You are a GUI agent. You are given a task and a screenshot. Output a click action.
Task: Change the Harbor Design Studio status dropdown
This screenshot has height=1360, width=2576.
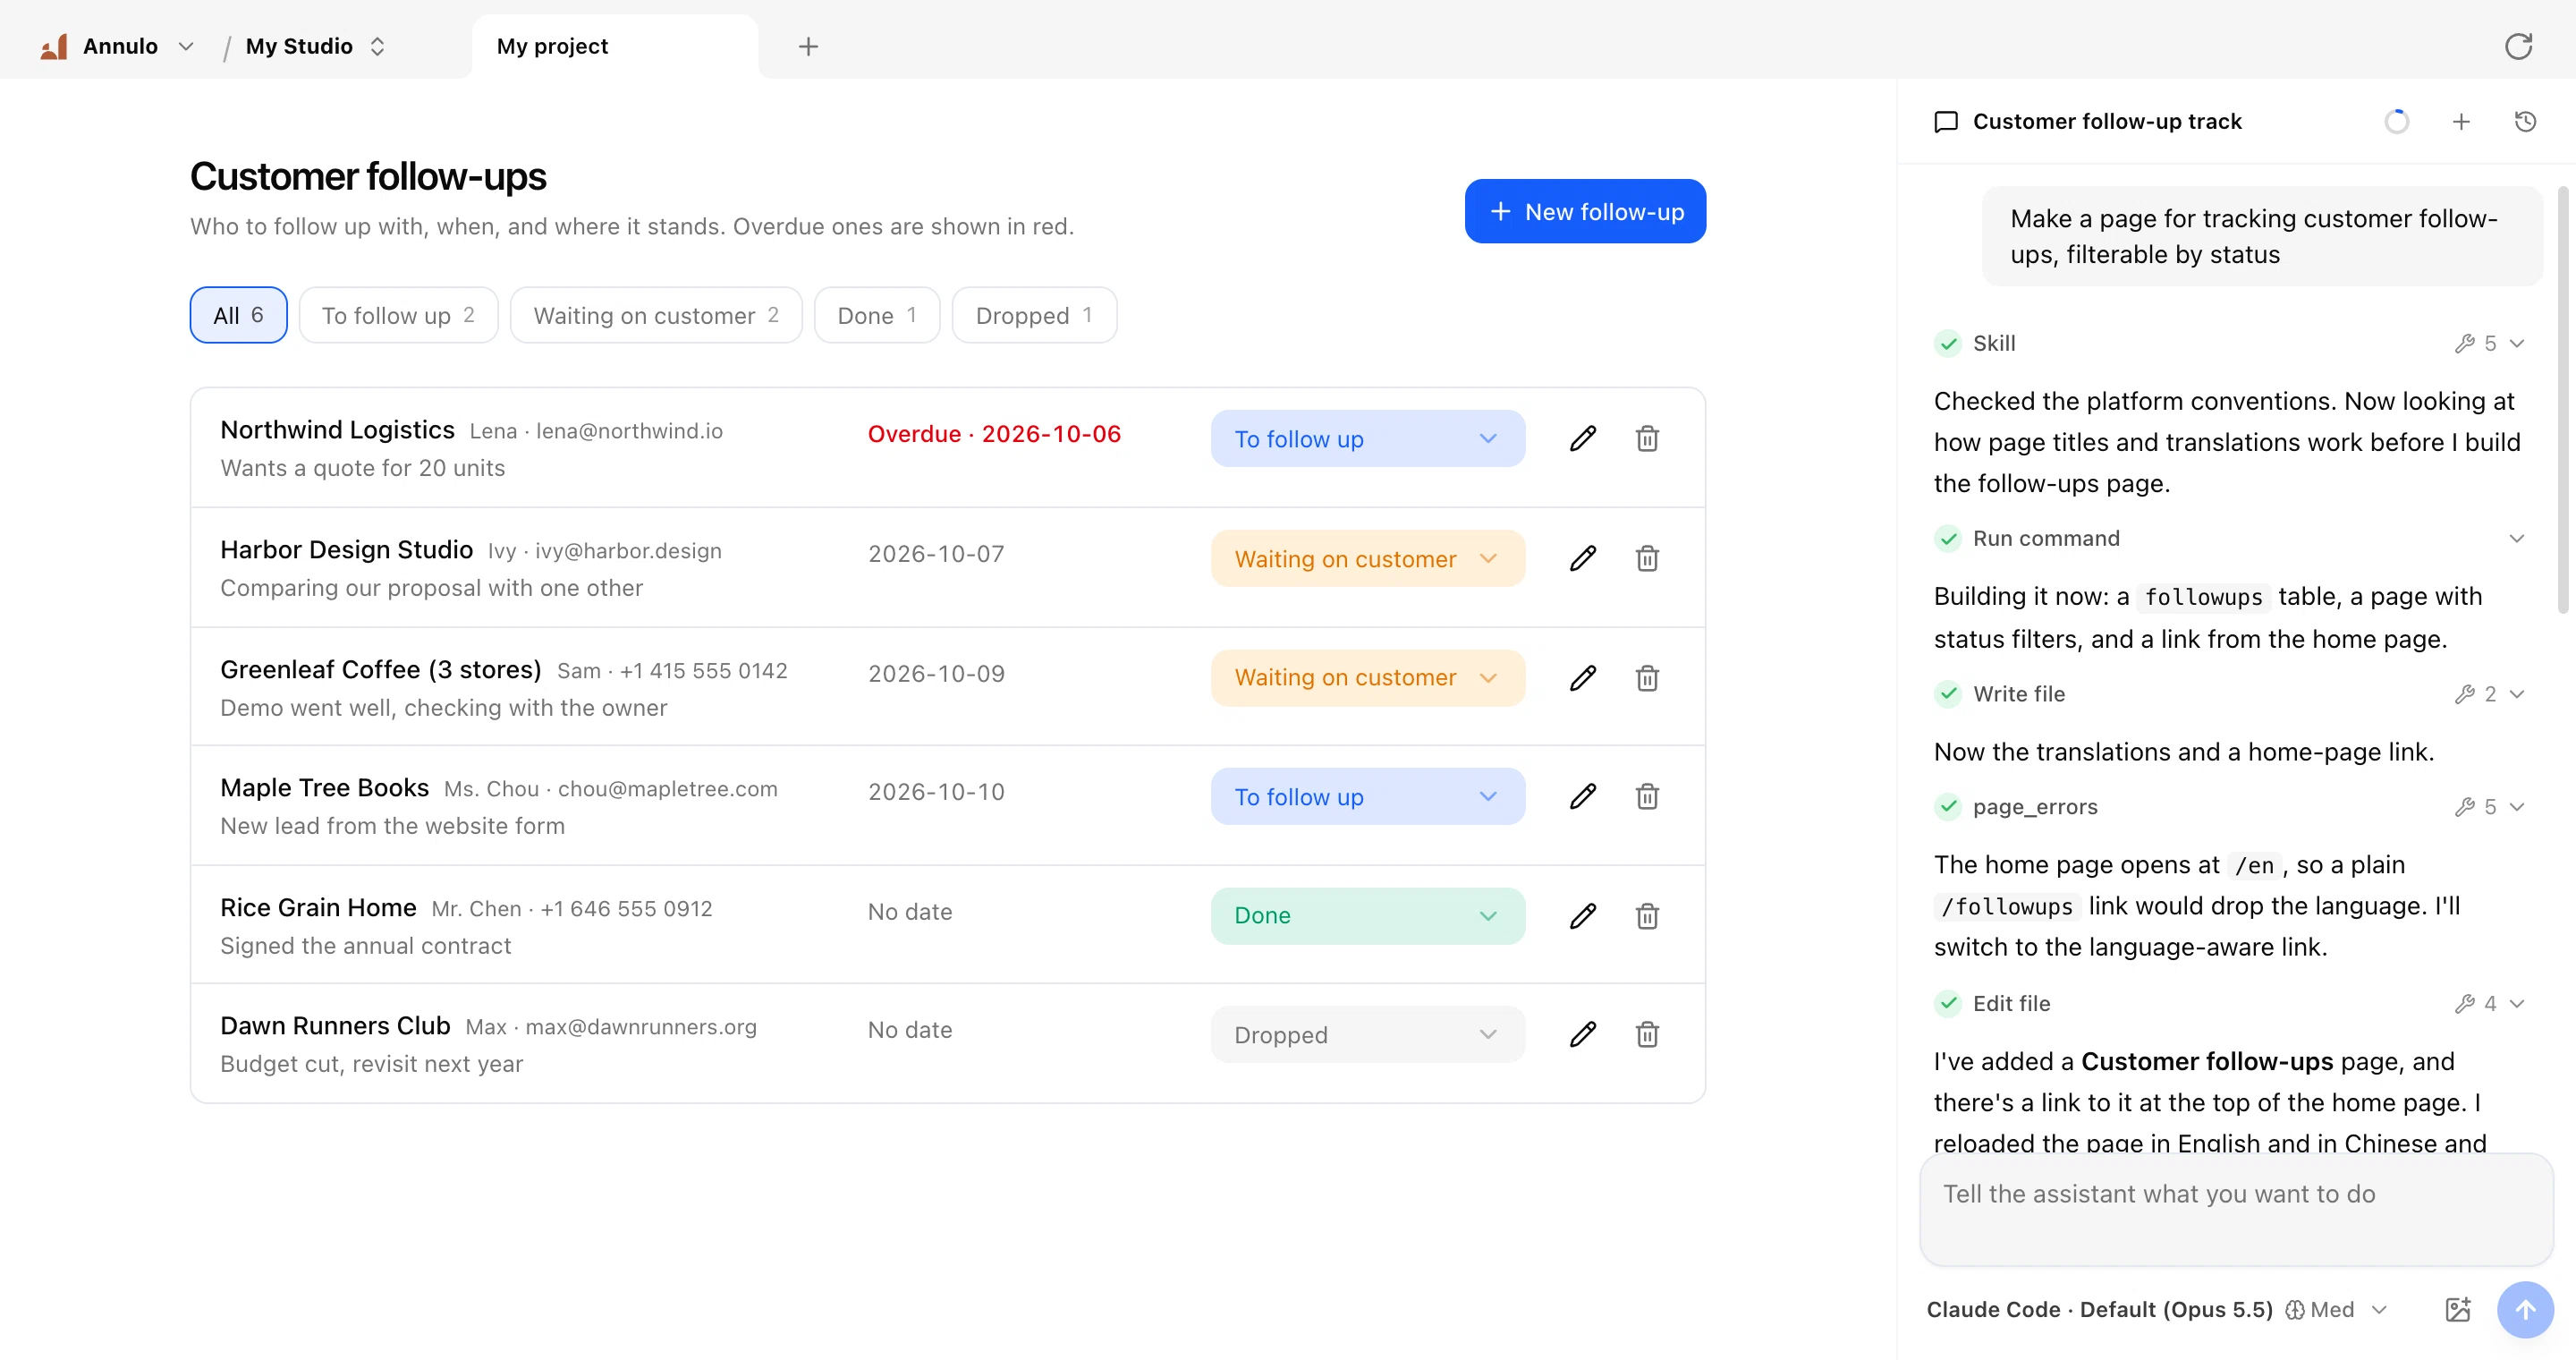tap(1367, 558)
